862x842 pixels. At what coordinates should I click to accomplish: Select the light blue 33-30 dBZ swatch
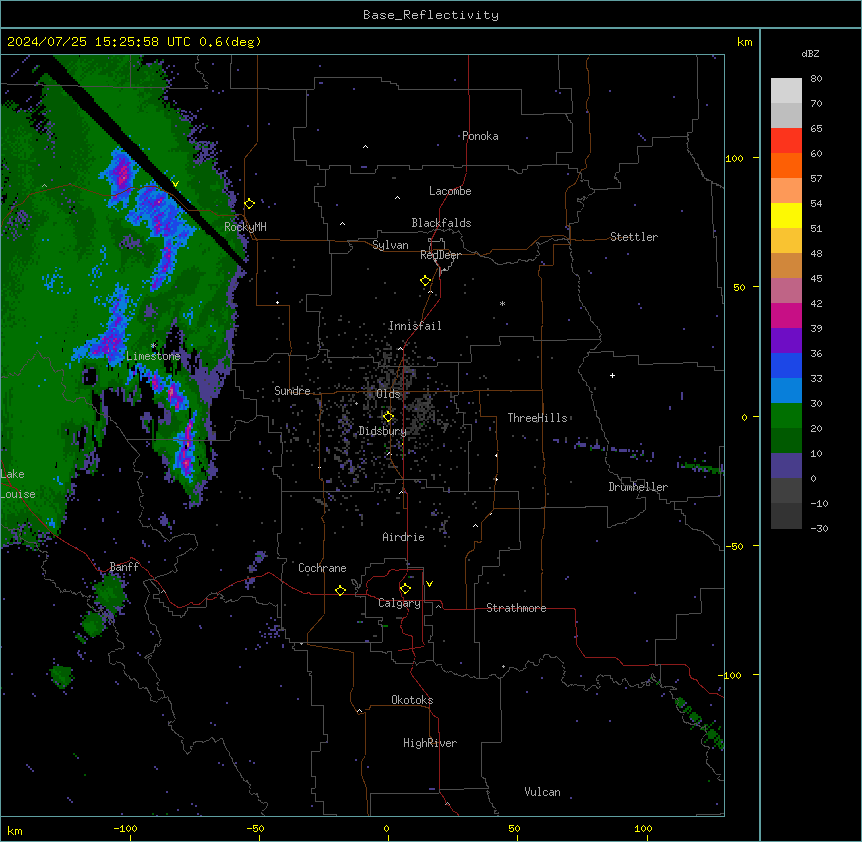coord(786,391)
